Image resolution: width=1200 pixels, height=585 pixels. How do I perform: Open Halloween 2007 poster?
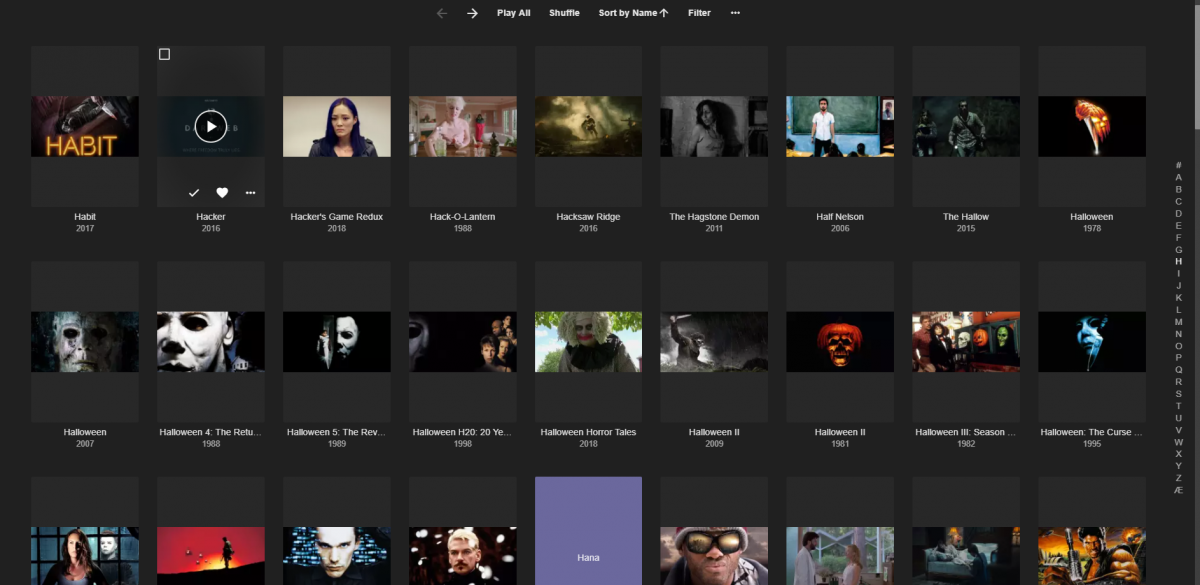(85, 342)
